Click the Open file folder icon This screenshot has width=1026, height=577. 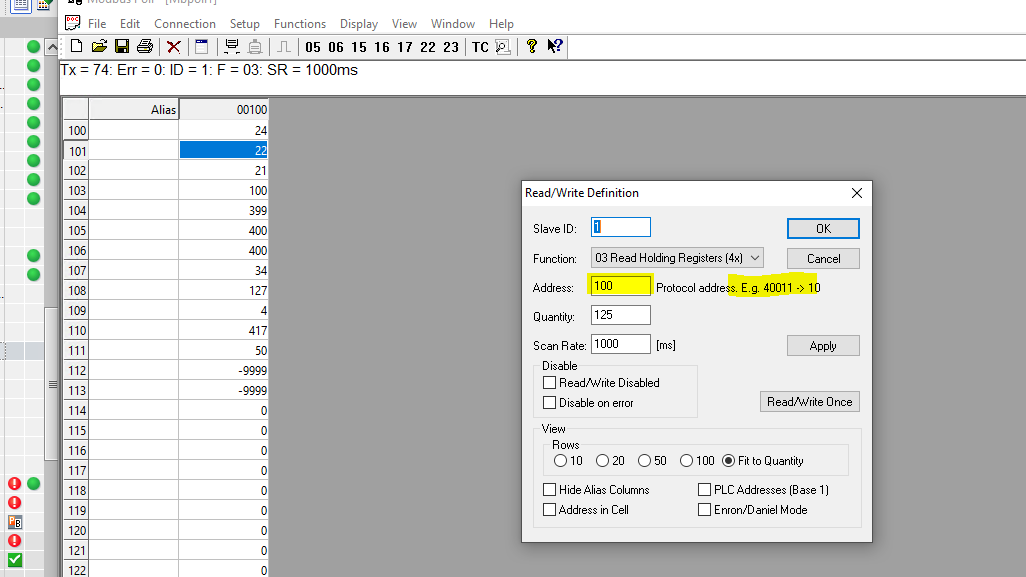tap(99, 47)
